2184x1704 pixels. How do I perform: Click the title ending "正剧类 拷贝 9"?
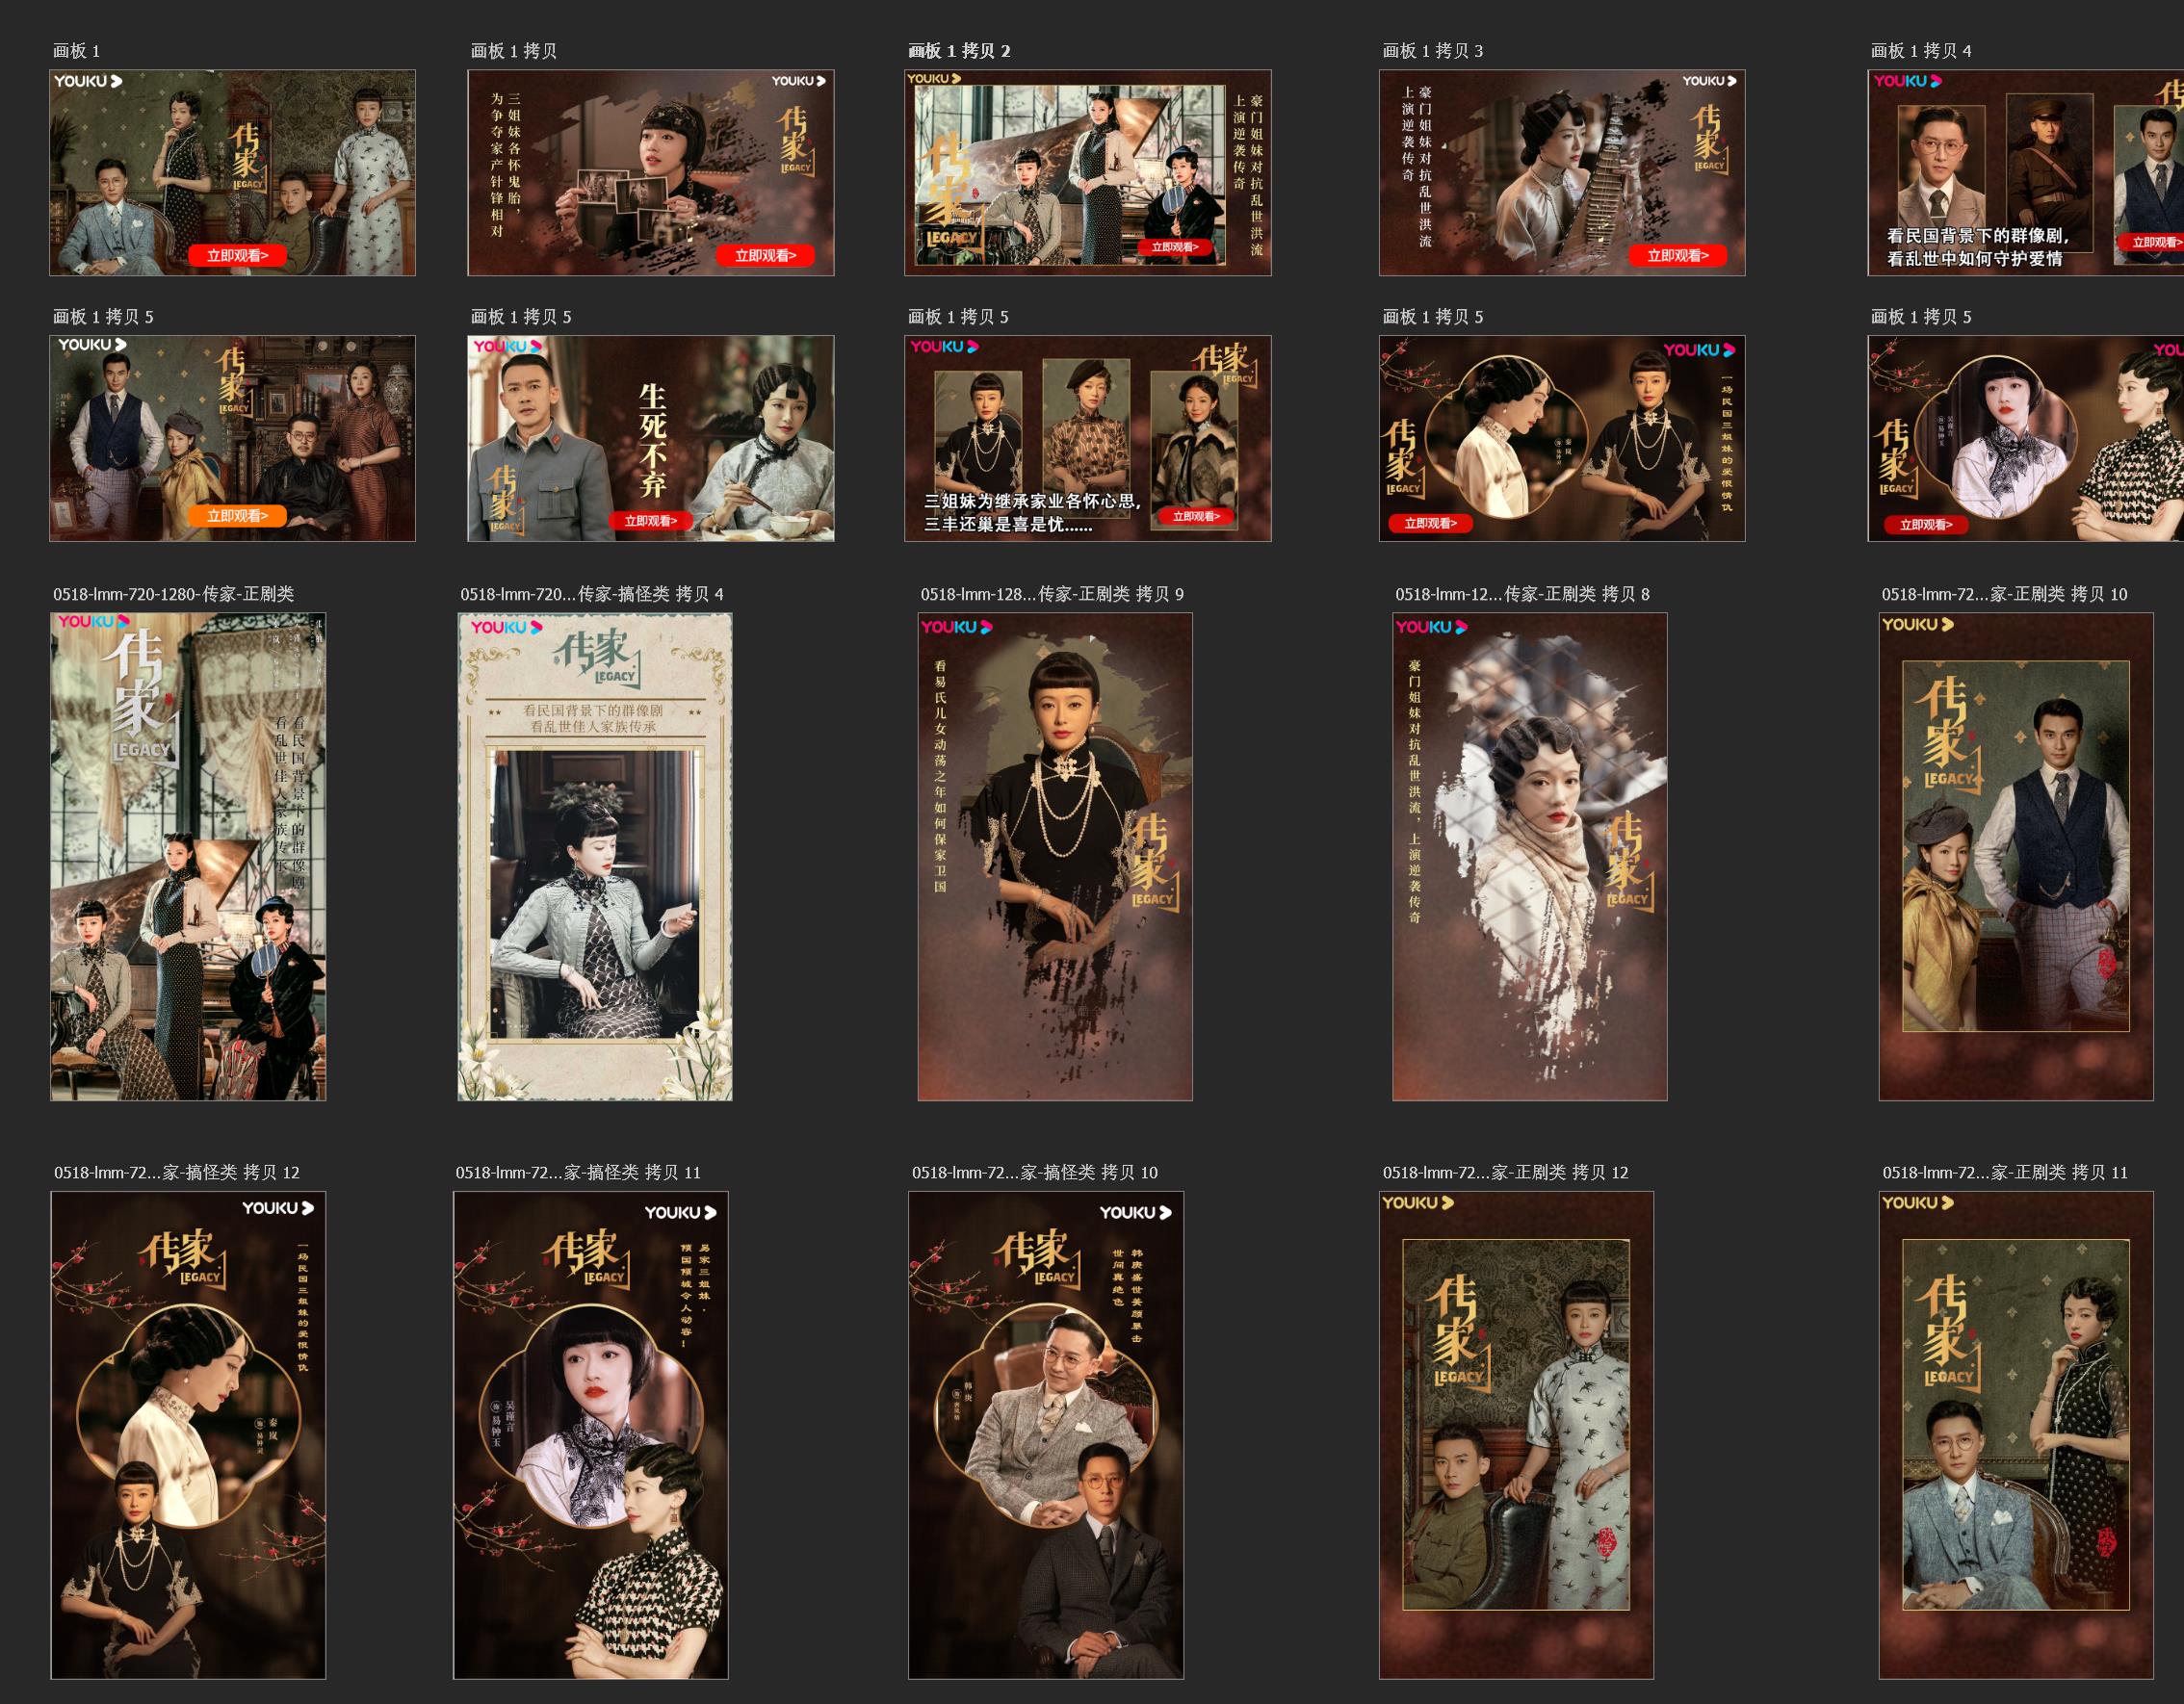[x=1052, y=594]
